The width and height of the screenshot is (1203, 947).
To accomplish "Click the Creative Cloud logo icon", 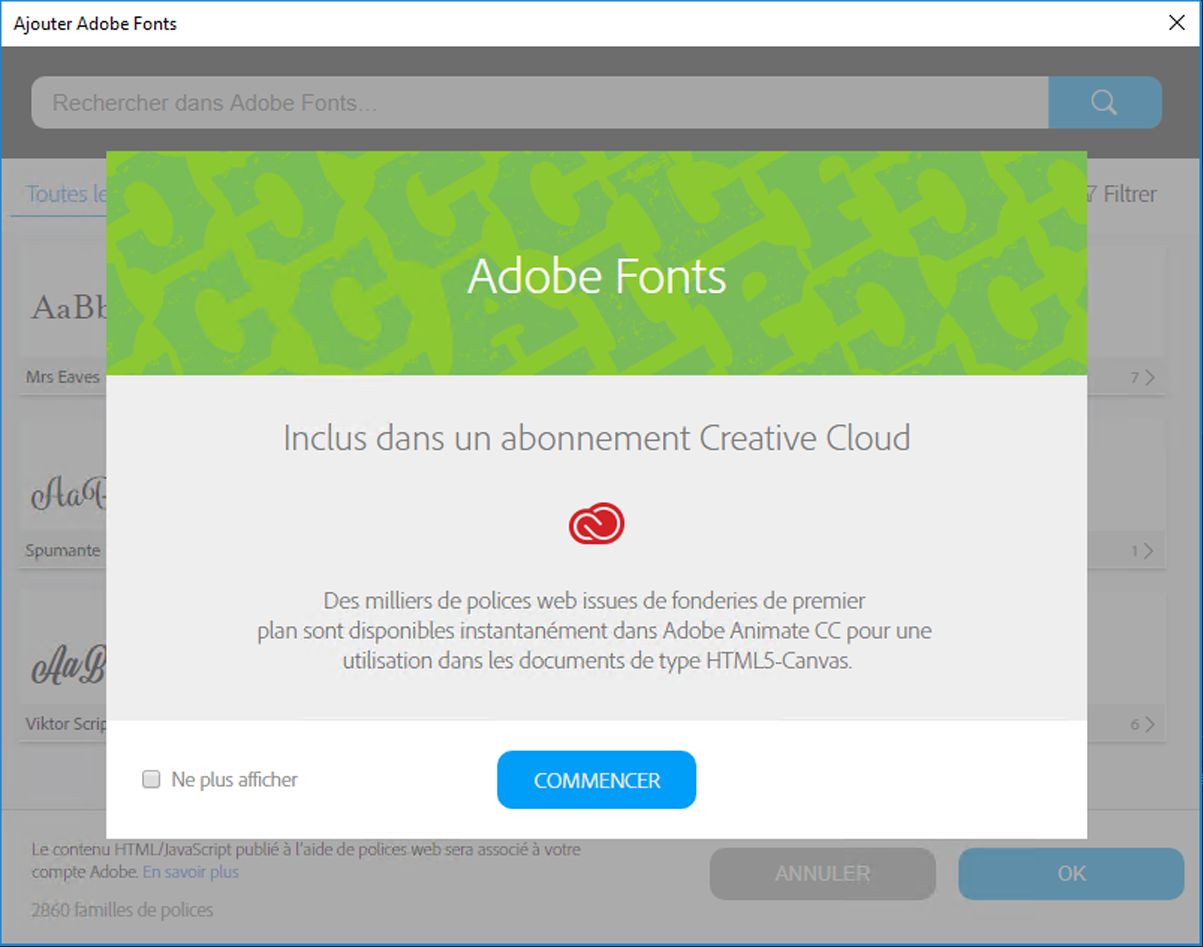I will pyautogui.click(x=596, y=522).
